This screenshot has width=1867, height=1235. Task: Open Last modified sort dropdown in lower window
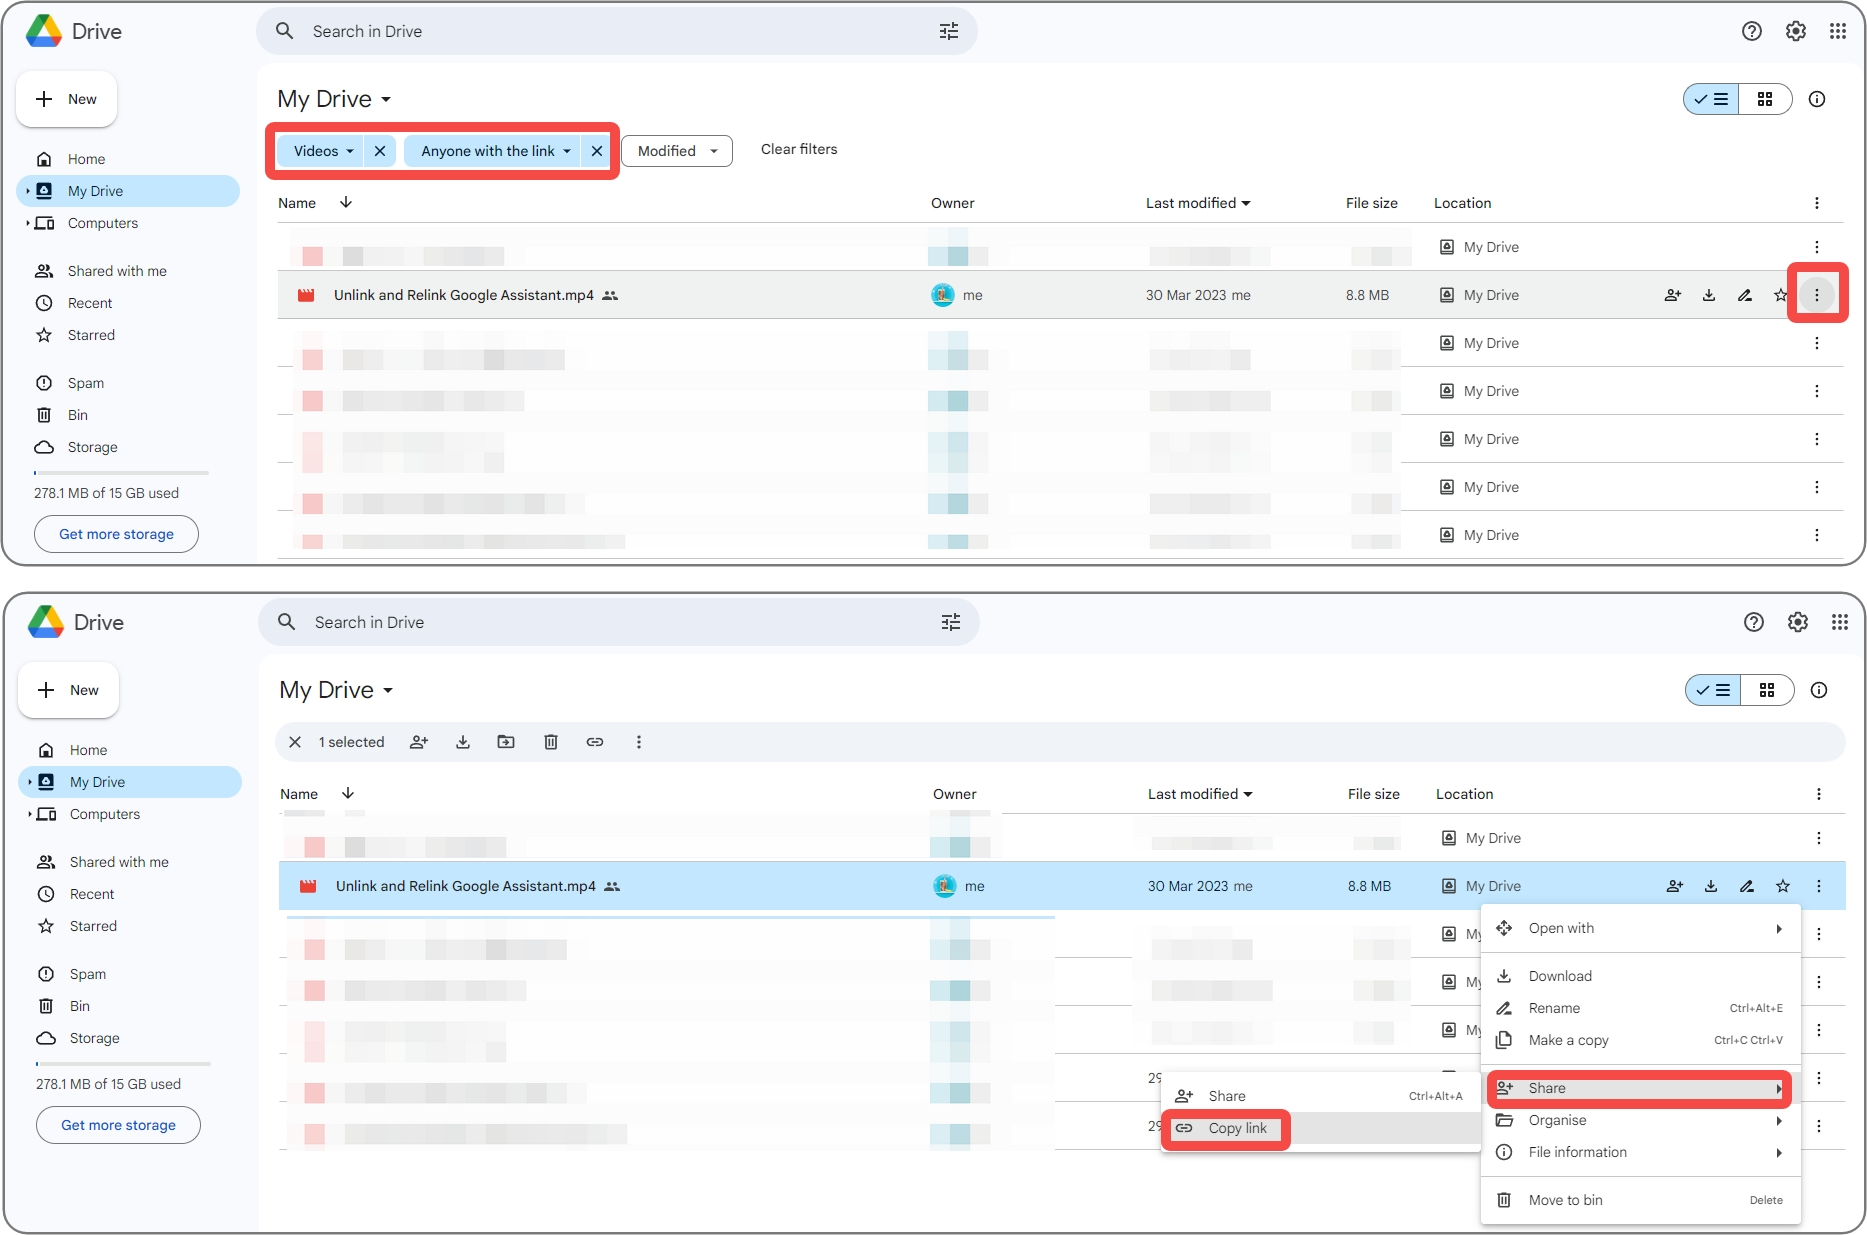[1200, 794]
